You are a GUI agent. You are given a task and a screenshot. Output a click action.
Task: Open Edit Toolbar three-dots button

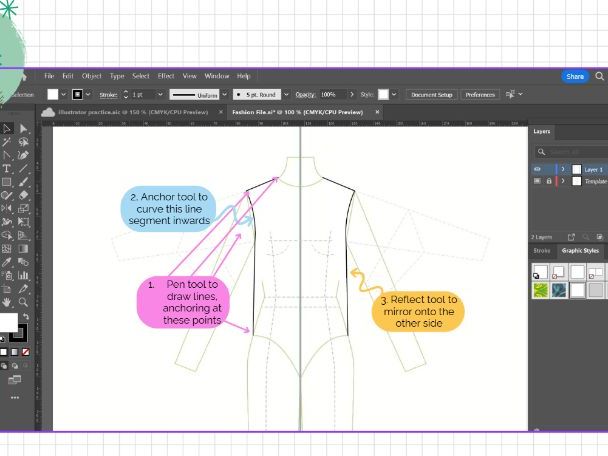point(15,397)
